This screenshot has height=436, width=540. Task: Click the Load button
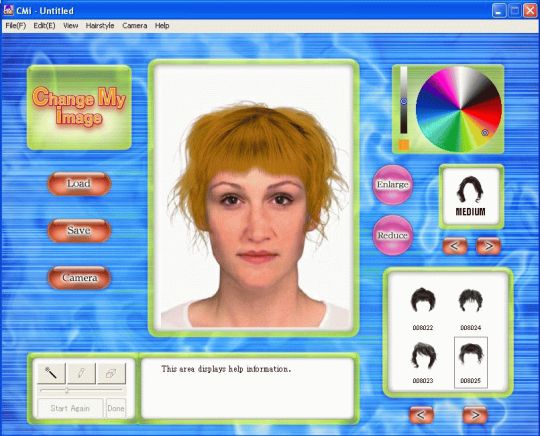[79, 184]
